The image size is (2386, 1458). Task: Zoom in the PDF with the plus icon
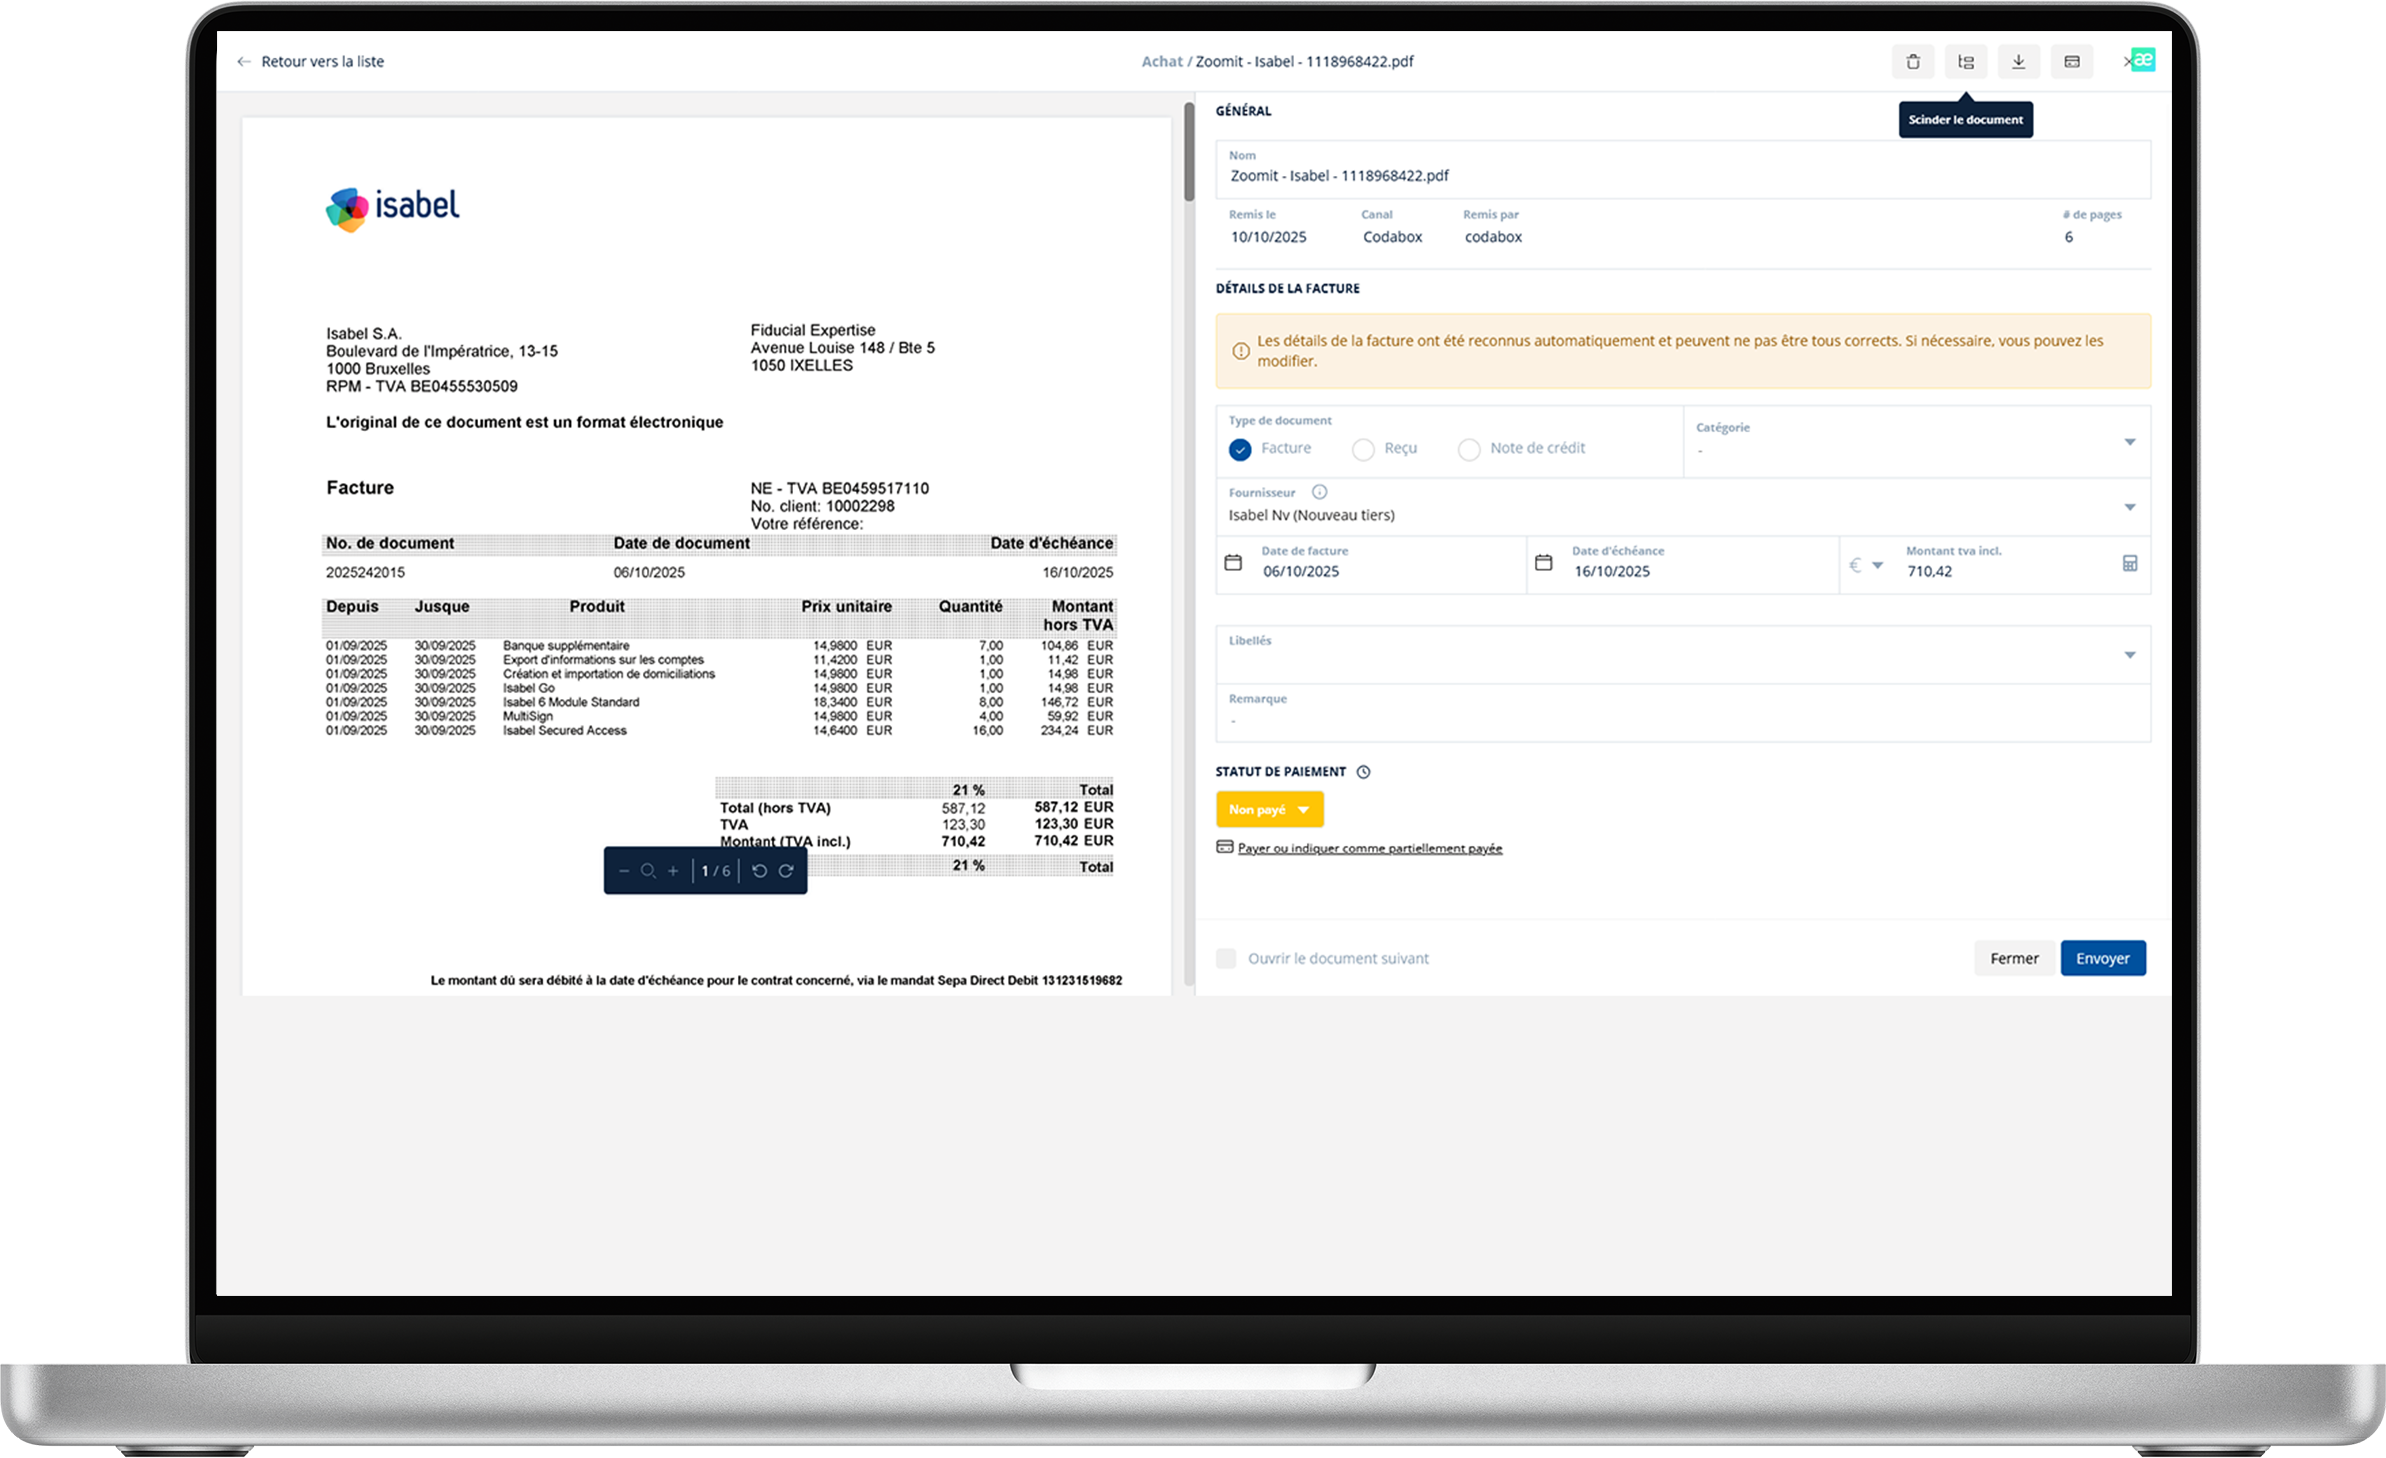coord(673,871)
